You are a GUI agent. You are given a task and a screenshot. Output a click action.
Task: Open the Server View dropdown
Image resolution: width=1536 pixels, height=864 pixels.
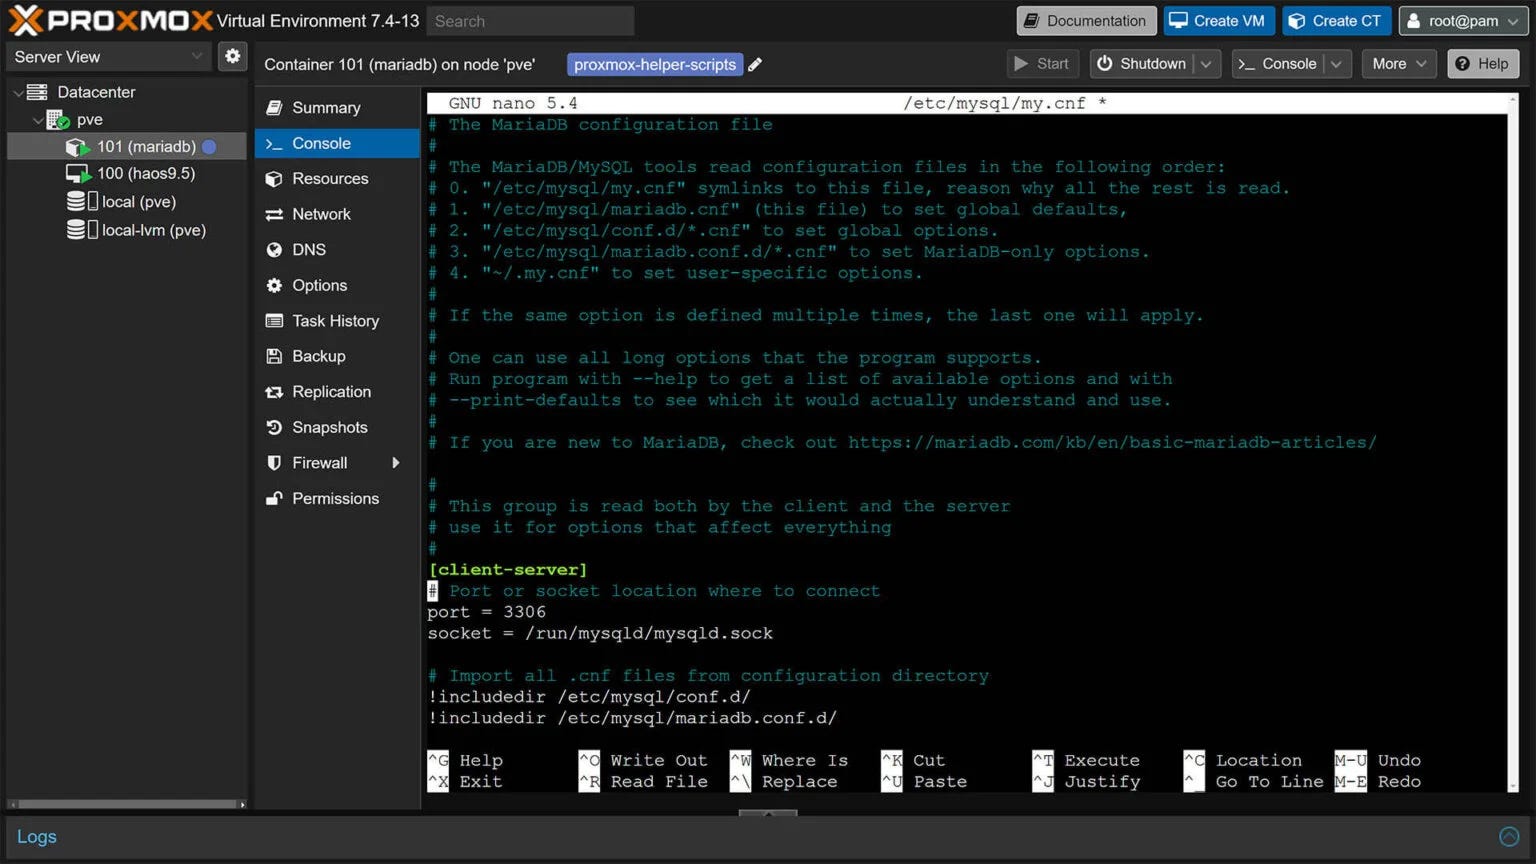pos(108,57)
